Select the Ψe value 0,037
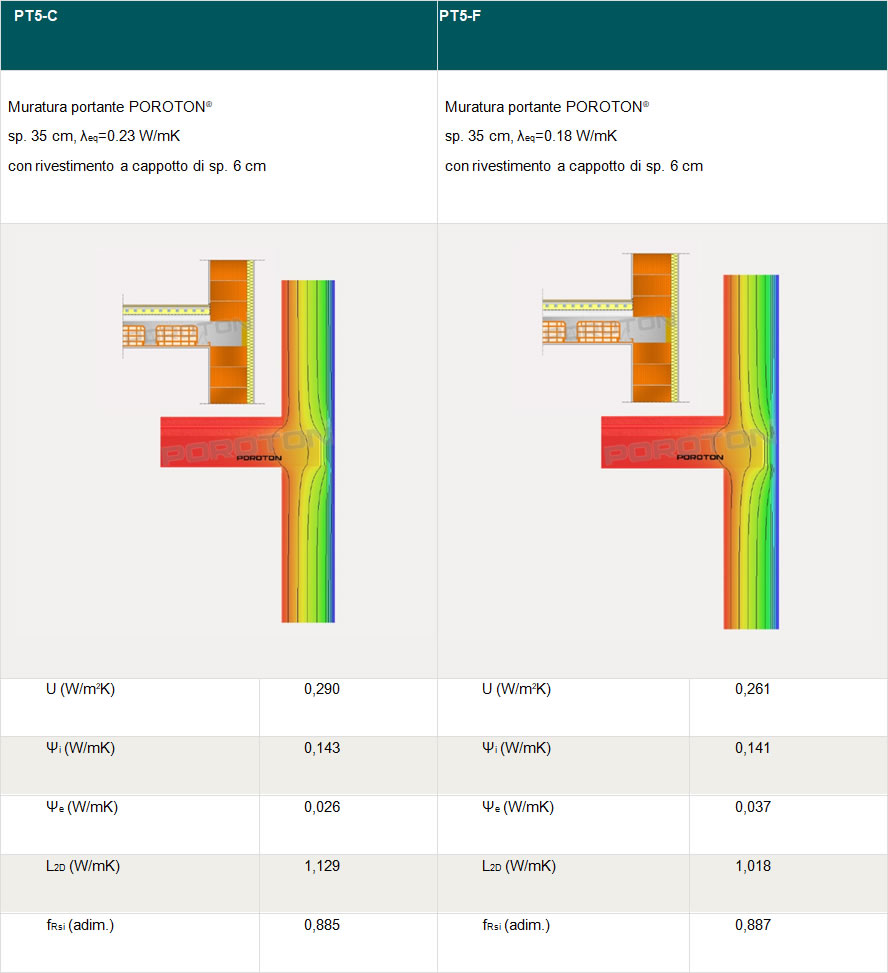The image size is (888, 973). pyautogui.click(x=753, y=807)
